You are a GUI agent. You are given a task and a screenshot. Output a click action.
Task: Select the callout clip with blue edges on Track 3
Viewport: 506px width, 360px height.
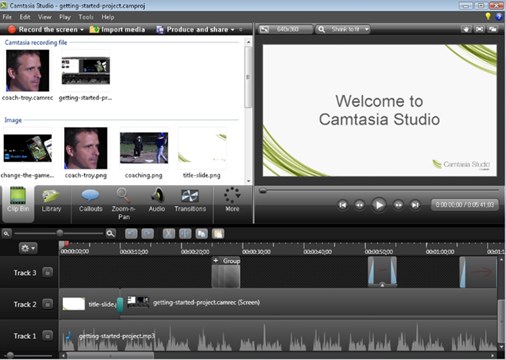382,272
